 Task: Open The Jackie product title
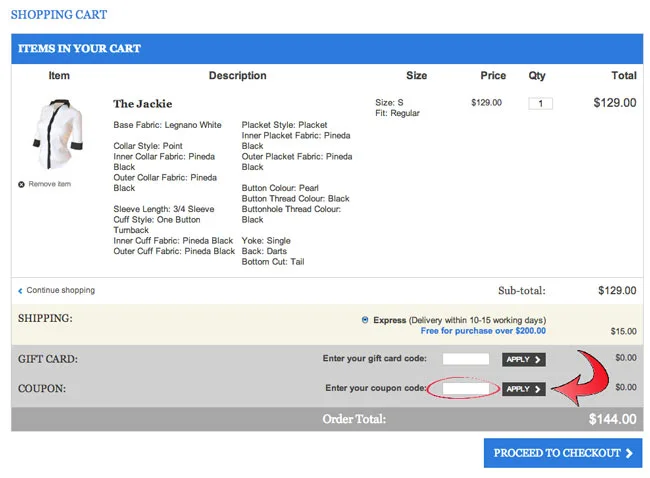tap(142, 104)
